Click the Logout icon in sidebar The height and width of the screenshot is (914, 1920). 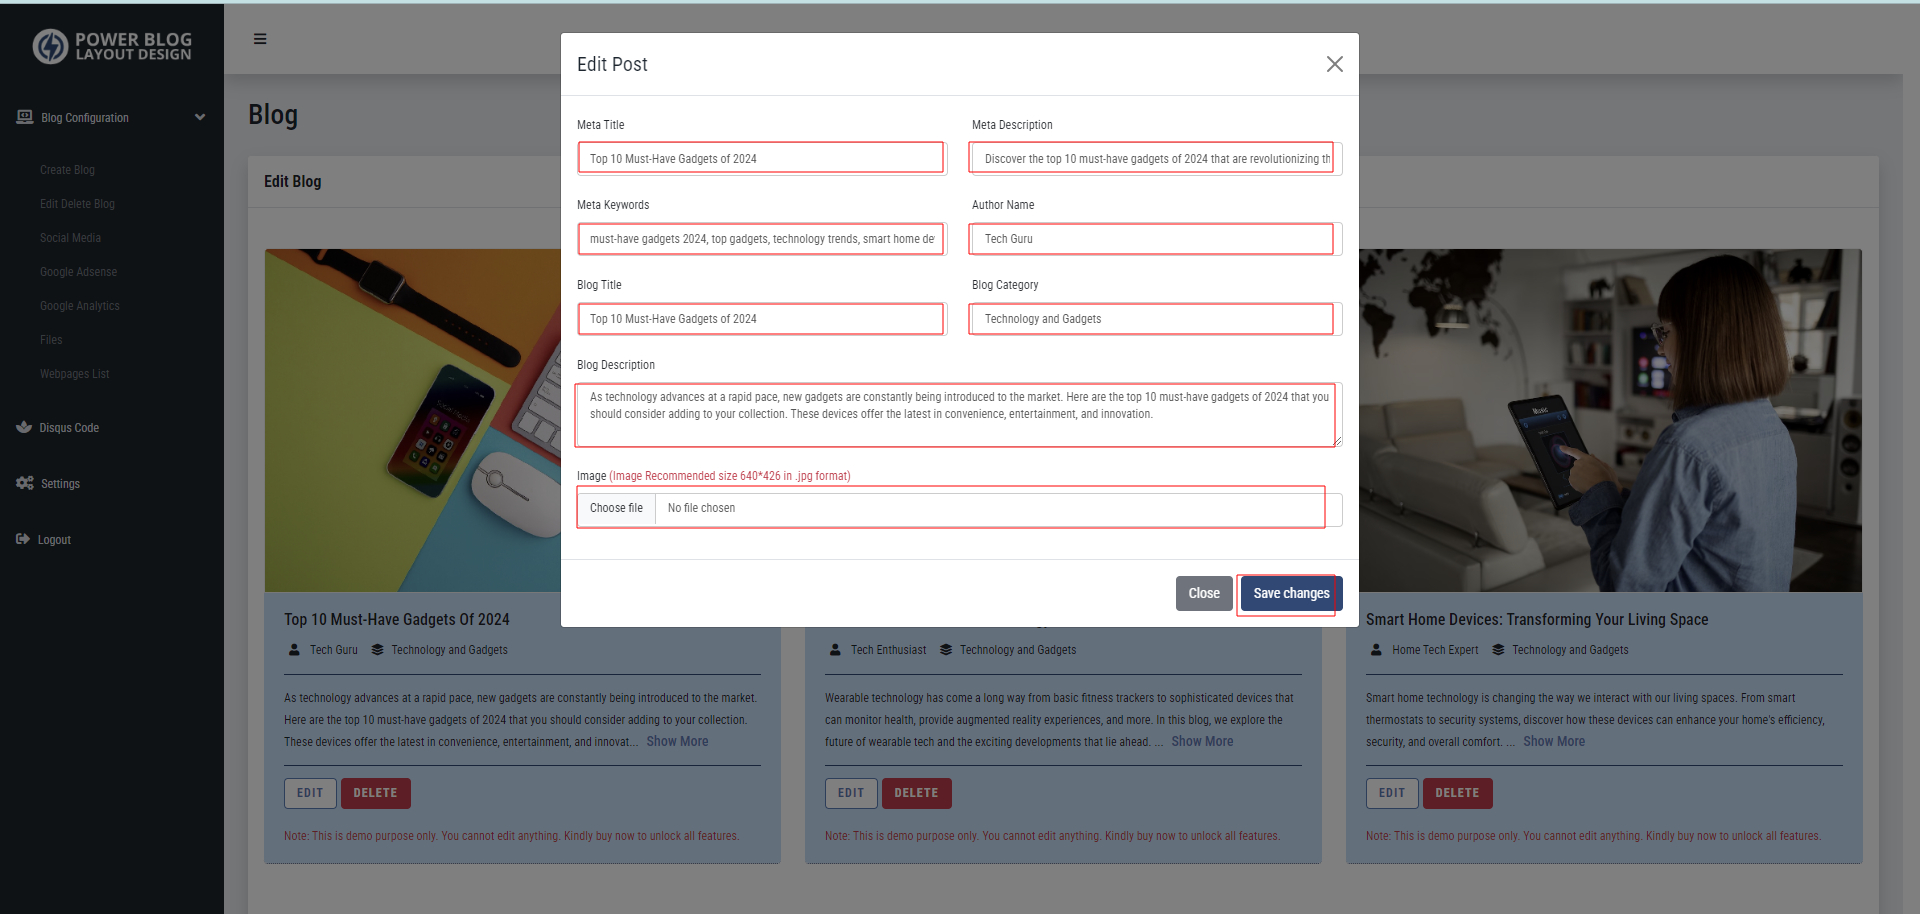(23, 539)
